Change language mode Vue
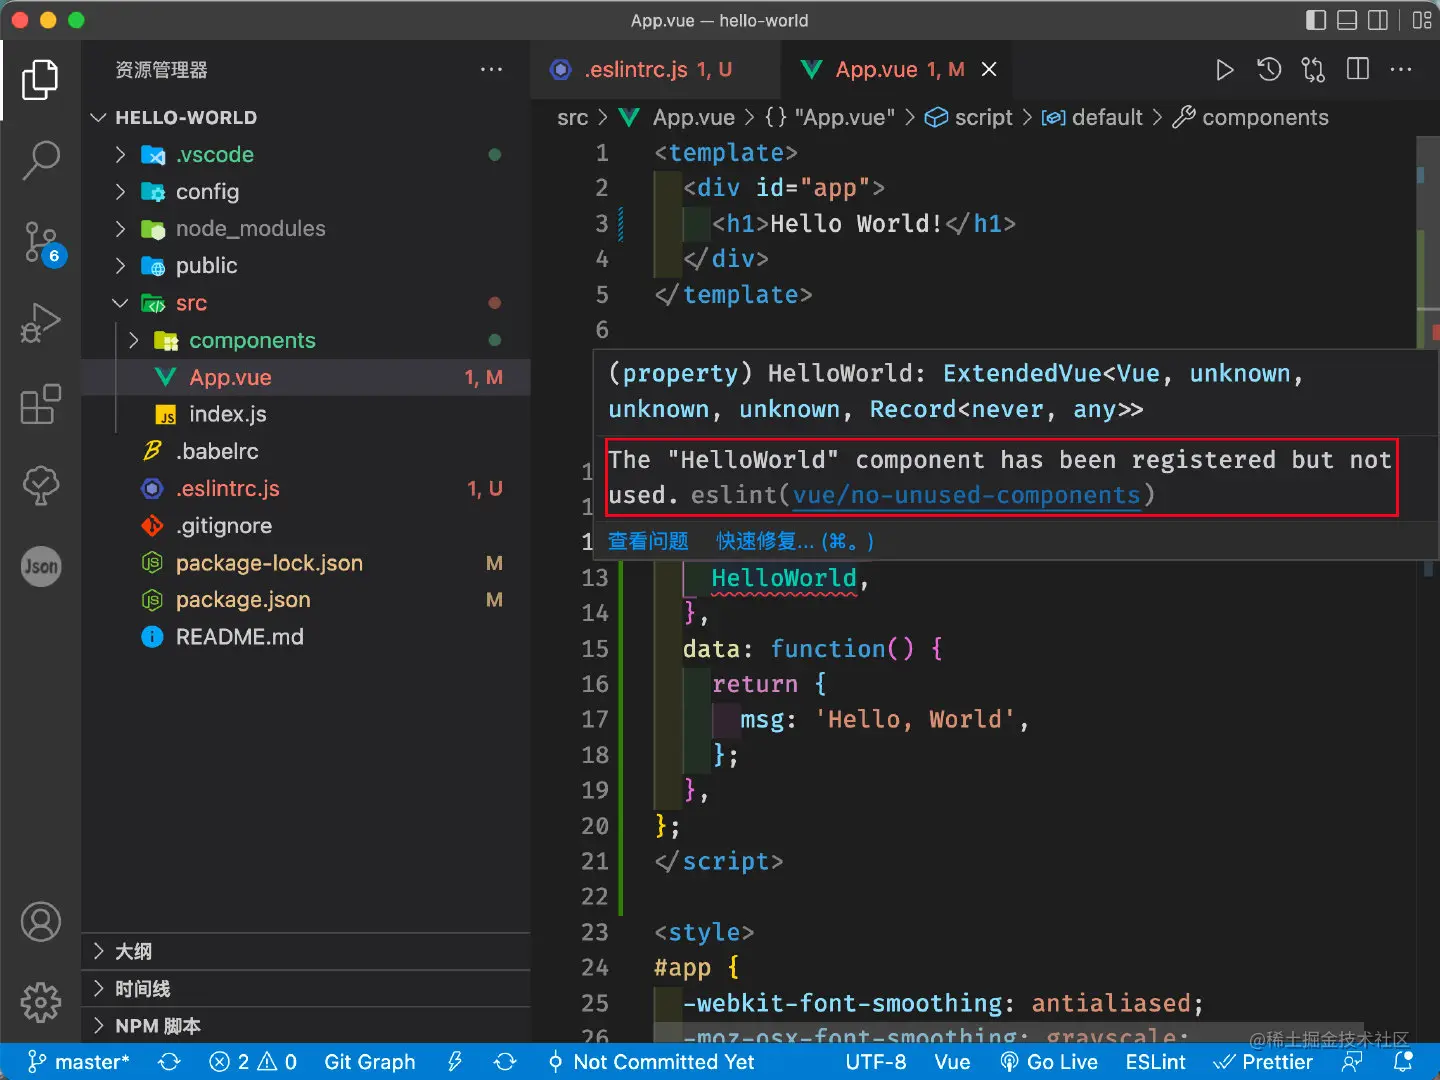 click(952, 1062)
